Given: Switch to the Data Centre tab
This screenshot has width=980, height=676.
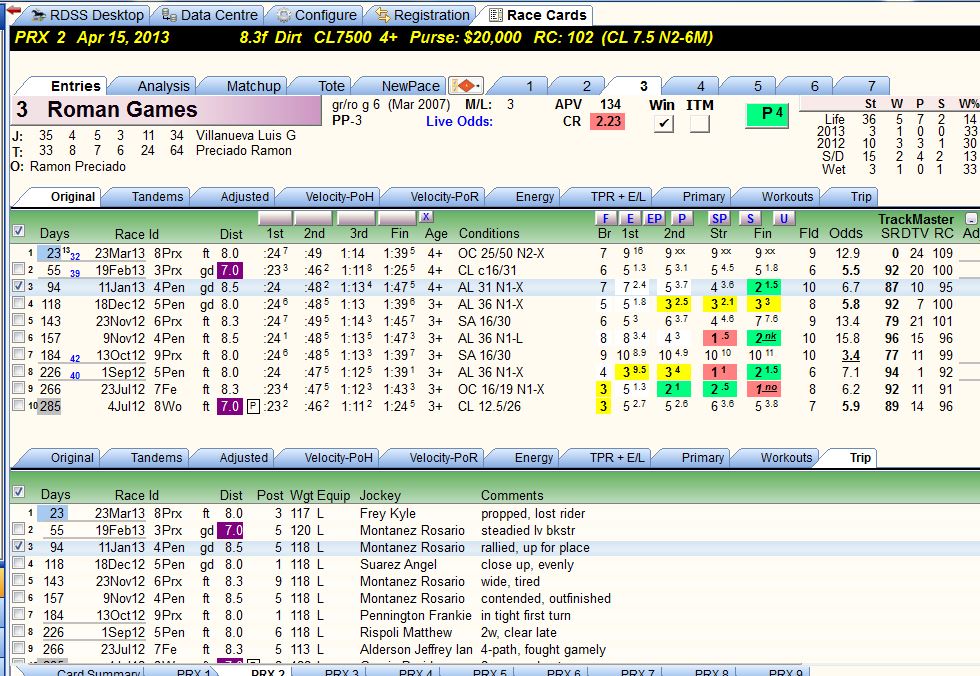Looking at the screenshot, I should [x=210, y=15].
